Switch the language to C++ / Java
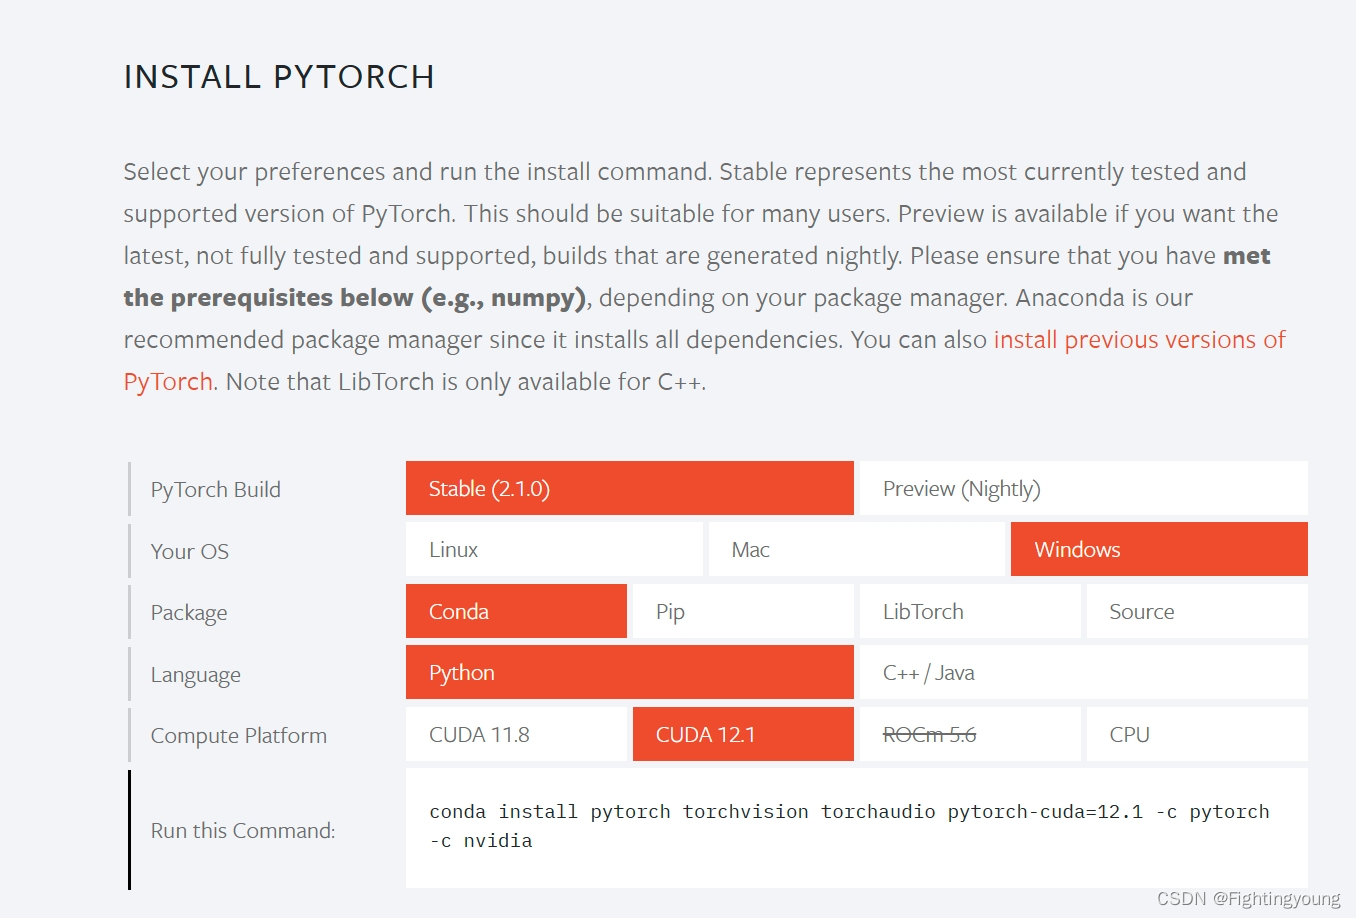This screenshot has width=1356, height=918. 1083,672
